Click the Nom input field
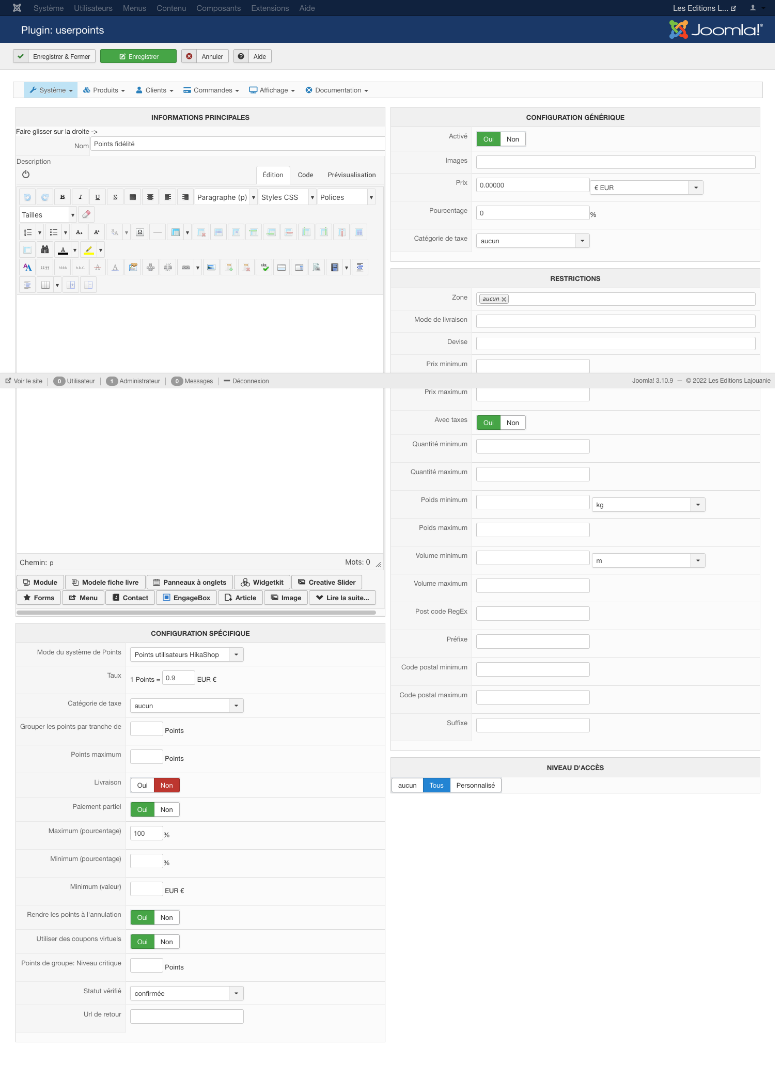The width and height of the screenshot is (775, 1080). coord(238,144)
